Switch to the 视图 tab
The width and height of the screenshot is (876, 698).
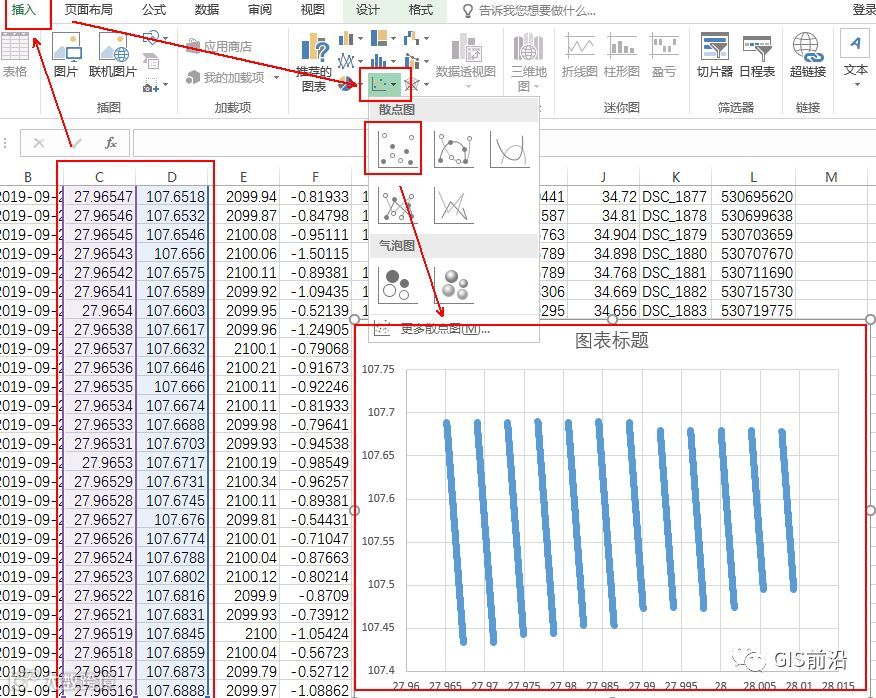tap(312, 10)
